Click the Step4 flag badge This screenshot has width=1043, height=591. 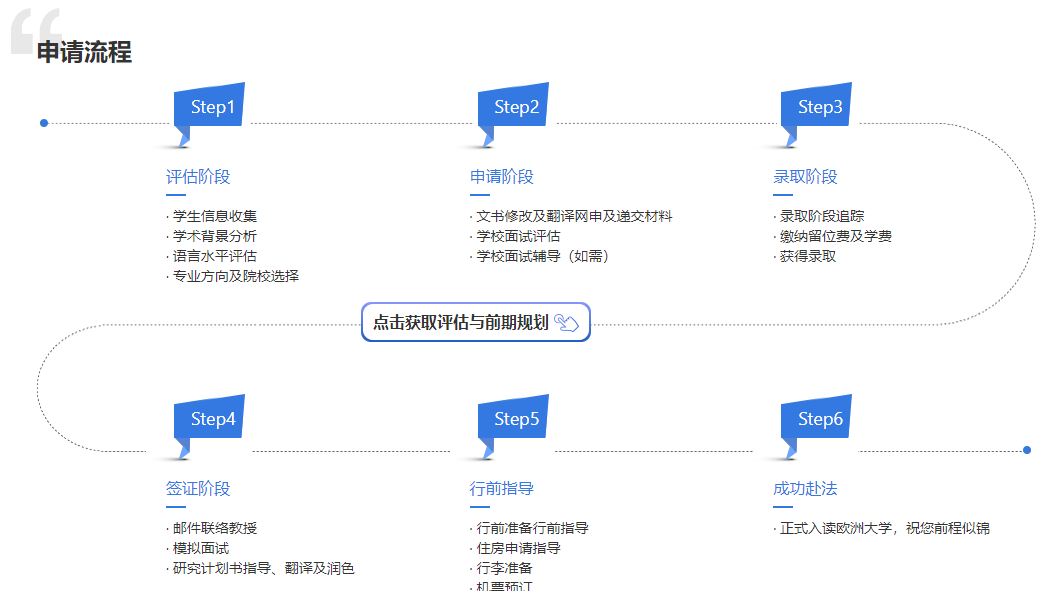tap(210, 419)
